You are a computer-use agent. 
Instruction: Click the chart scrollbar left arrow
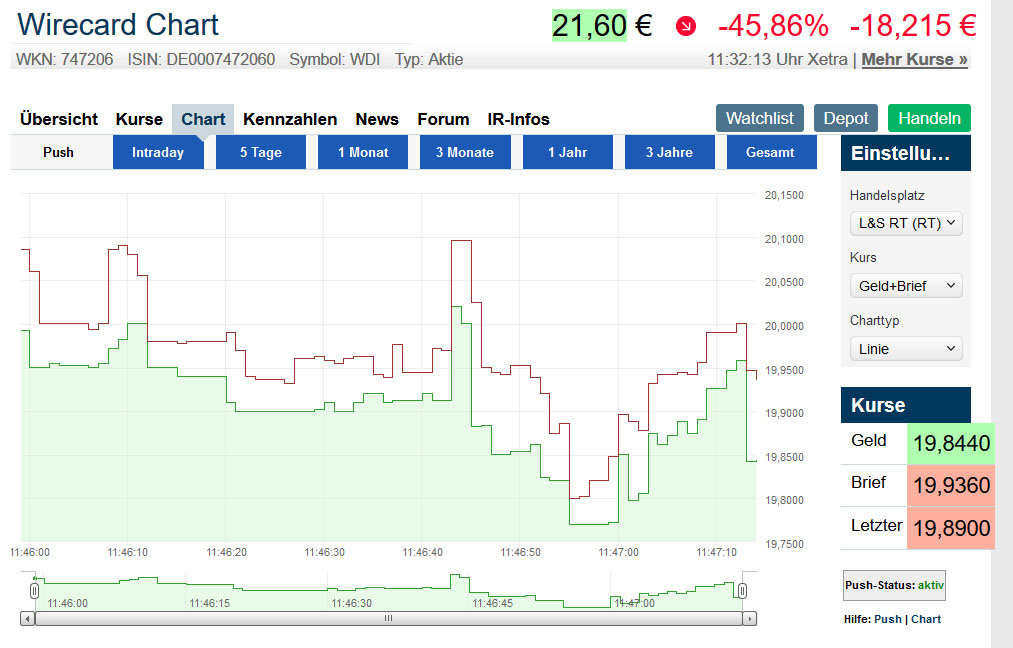pyautogui.click(x=27, y=619)
